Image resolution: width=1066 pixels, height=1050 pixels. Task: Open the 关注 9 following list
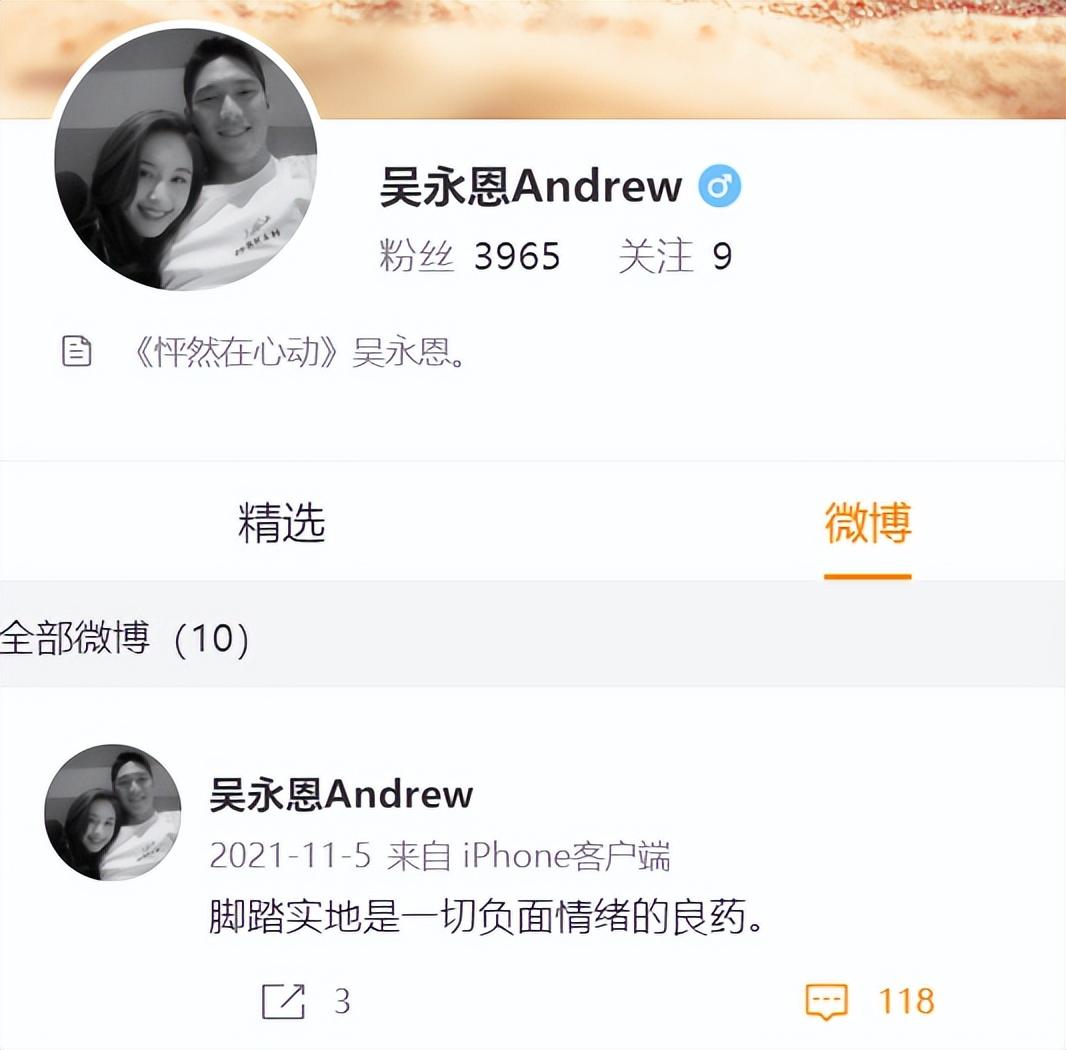pyautogui.click(x=675, y=256)
